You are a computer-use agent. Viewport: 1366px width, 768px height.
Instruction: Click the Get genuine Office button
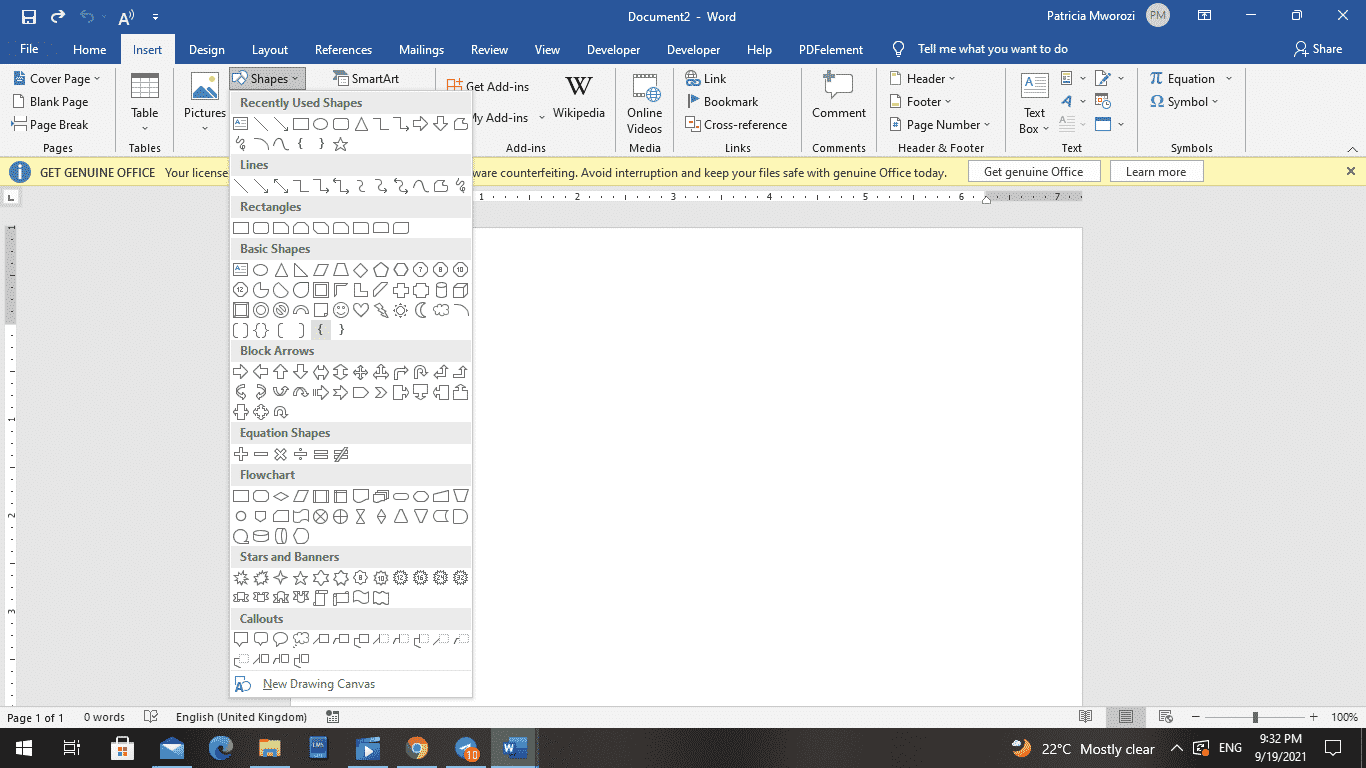click(x=1034, y=171)
